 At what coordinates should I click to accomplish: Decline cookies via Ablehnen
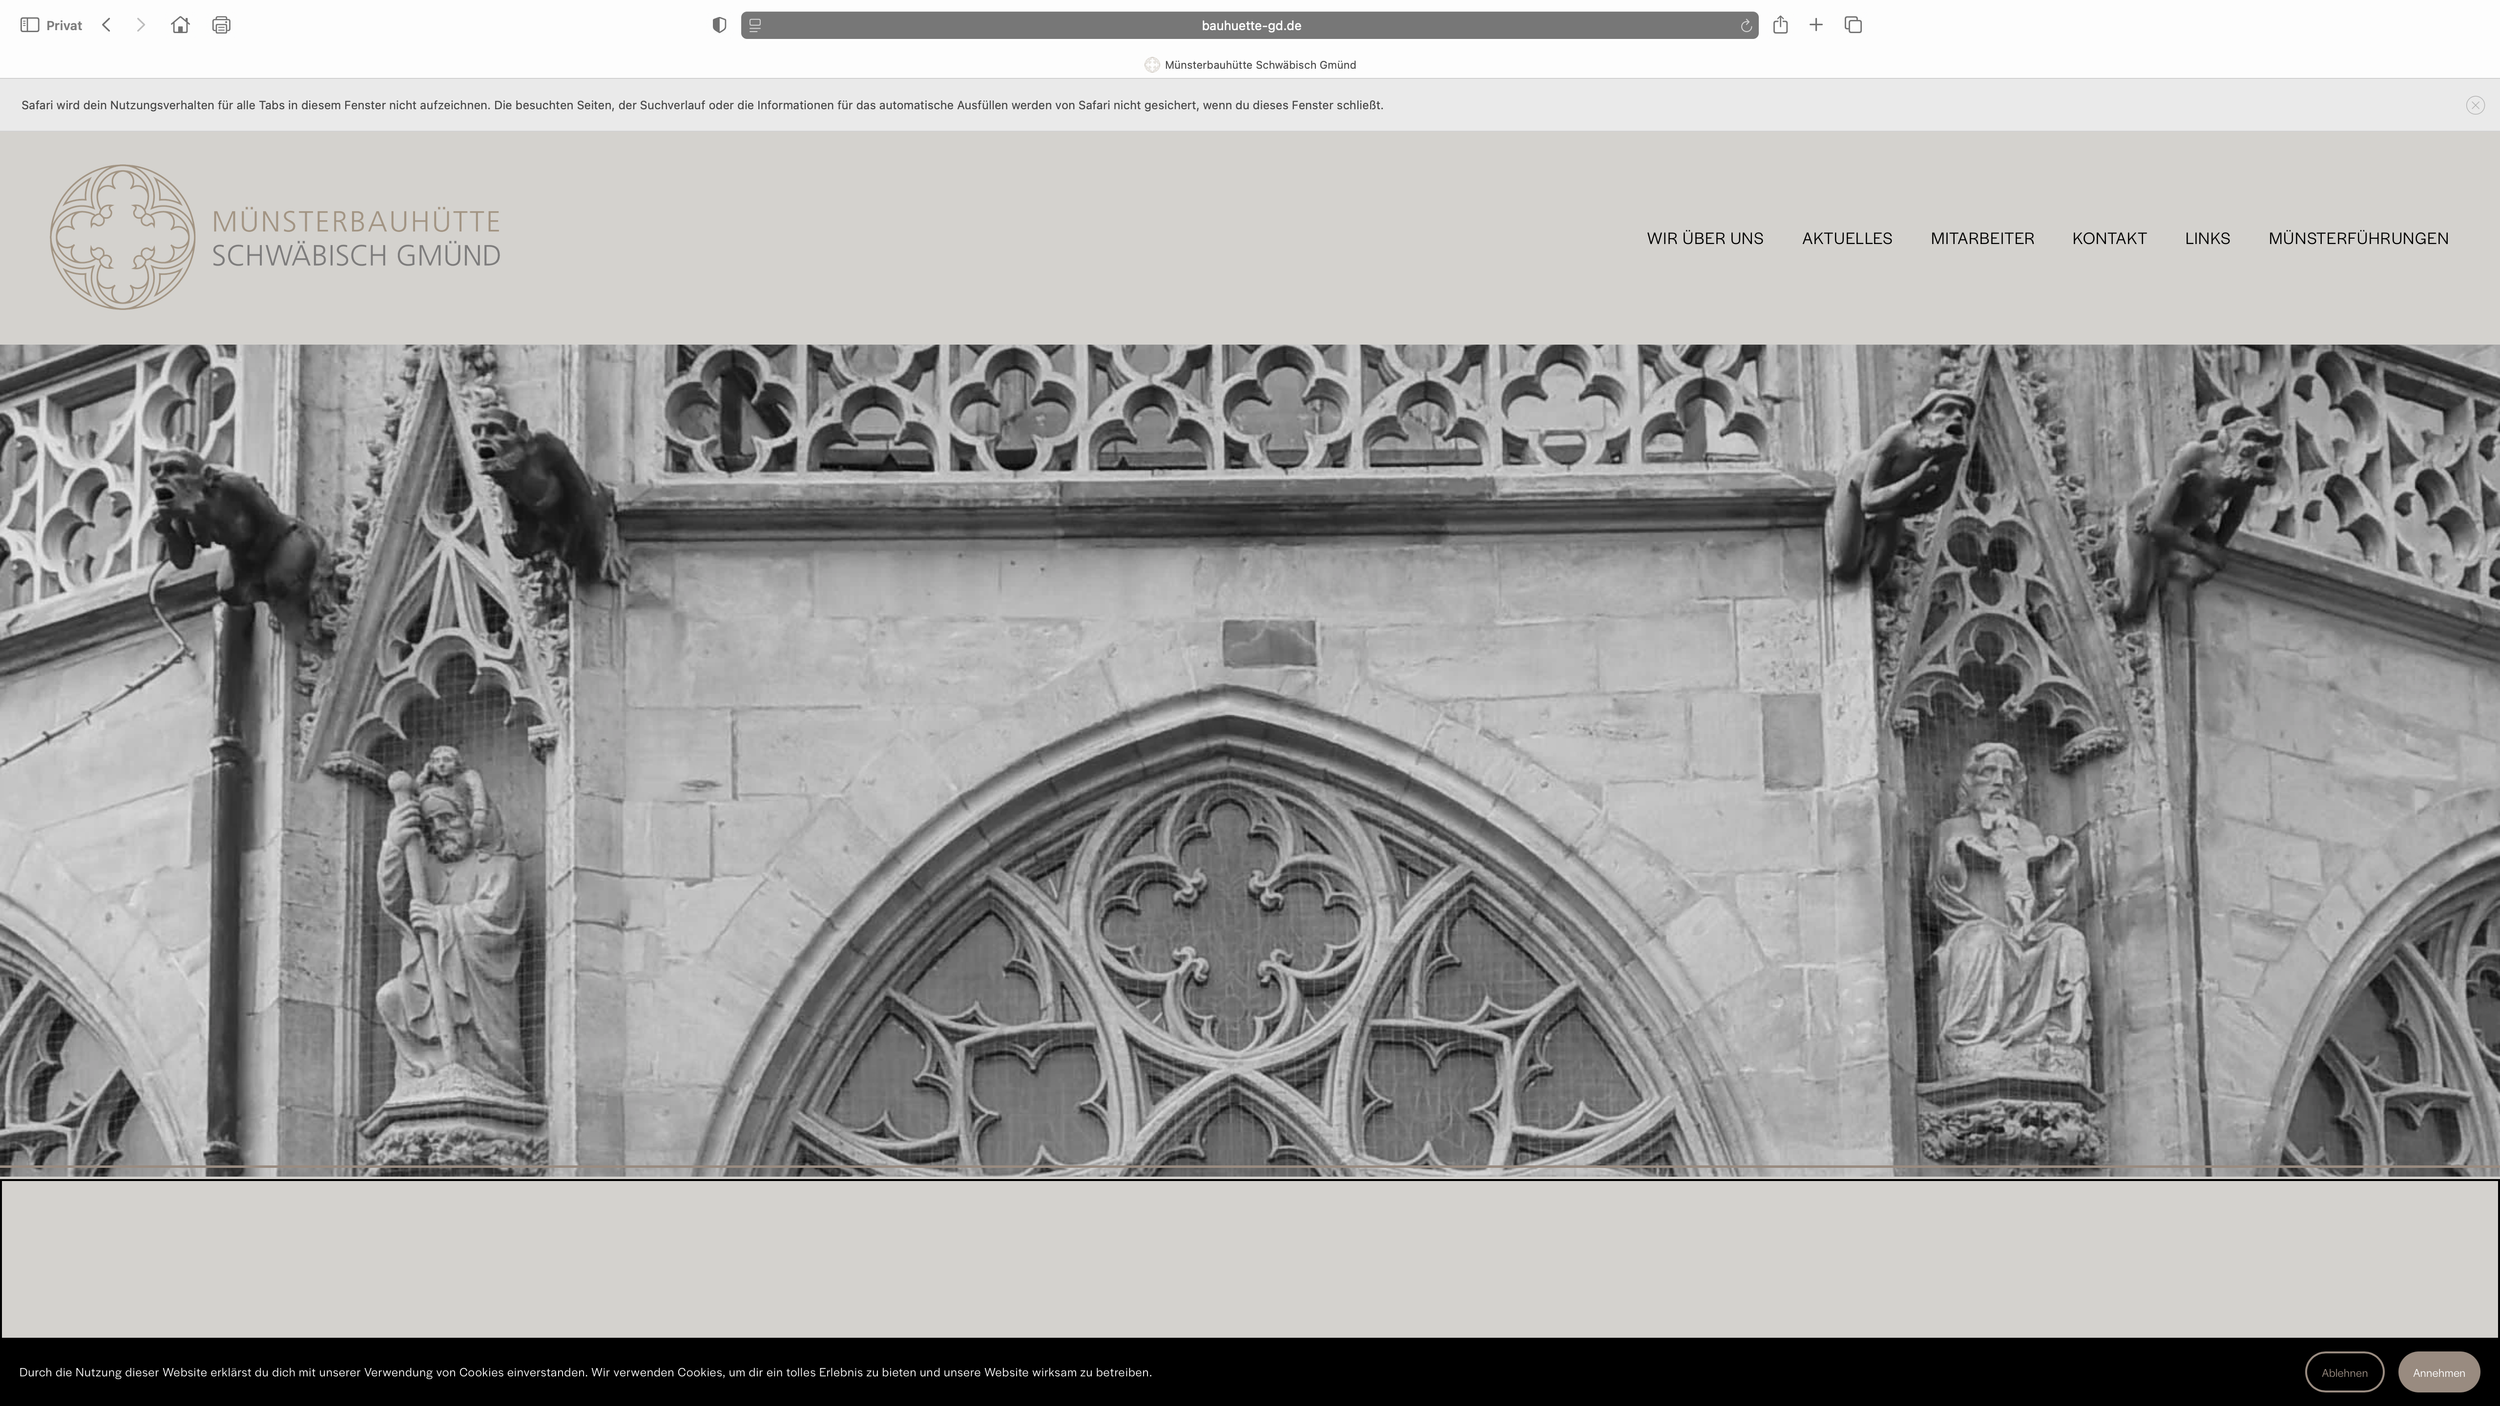(x=2345, y=1371)
